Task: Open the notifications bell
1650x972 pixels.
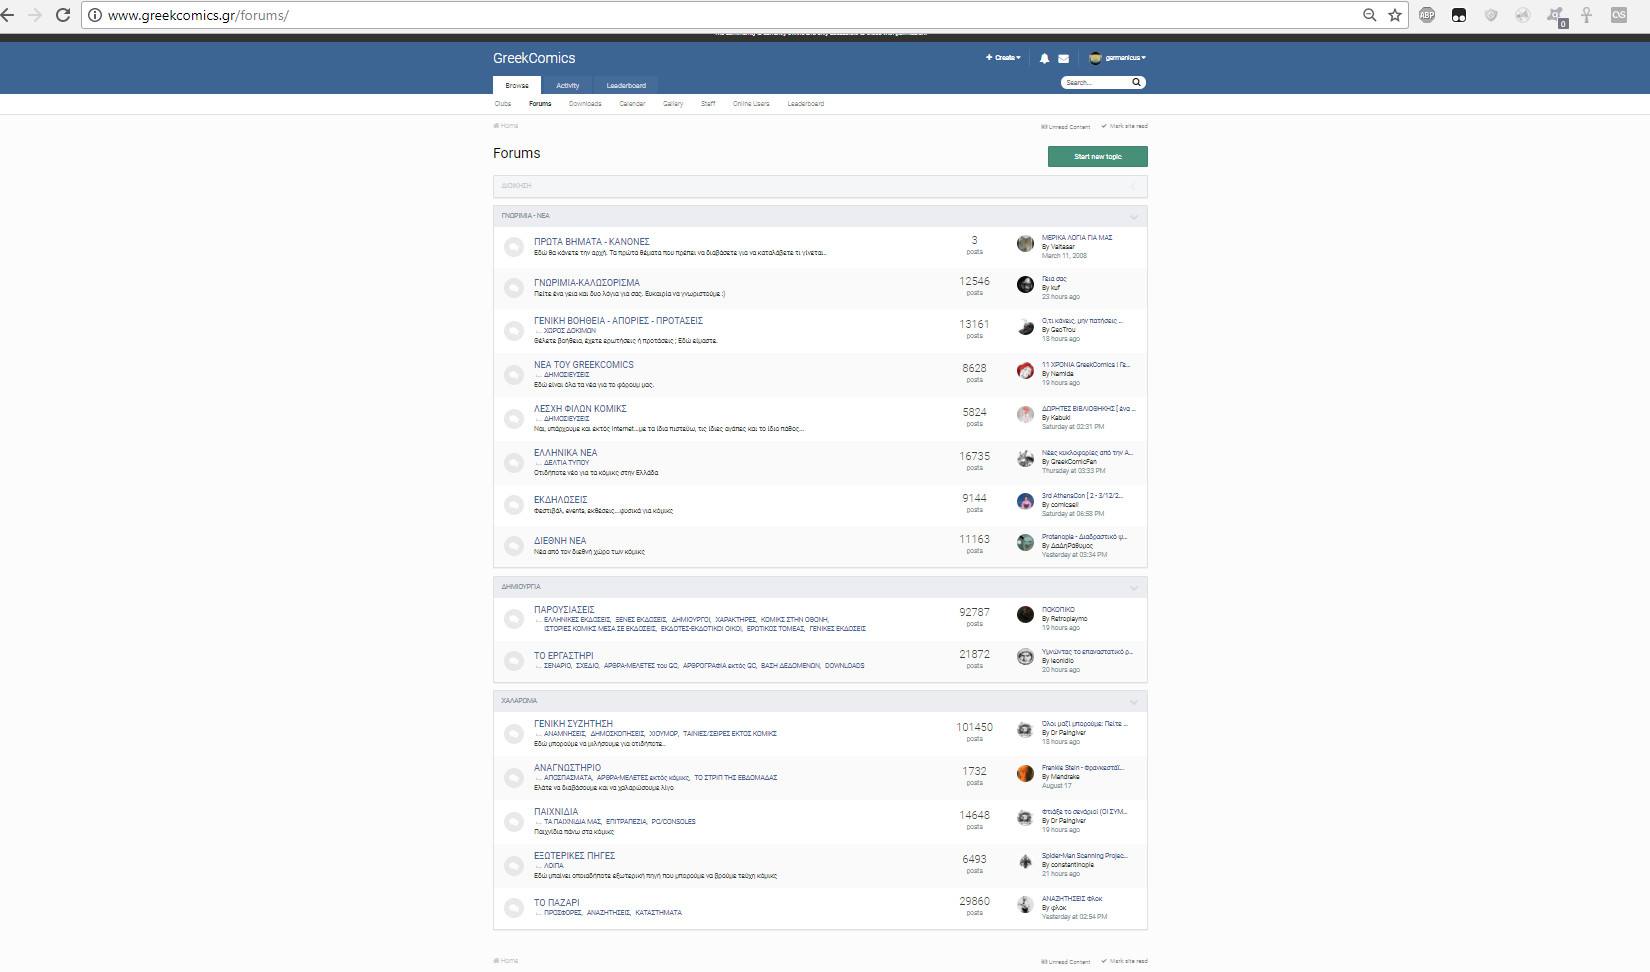Action: click(1044, 58)
